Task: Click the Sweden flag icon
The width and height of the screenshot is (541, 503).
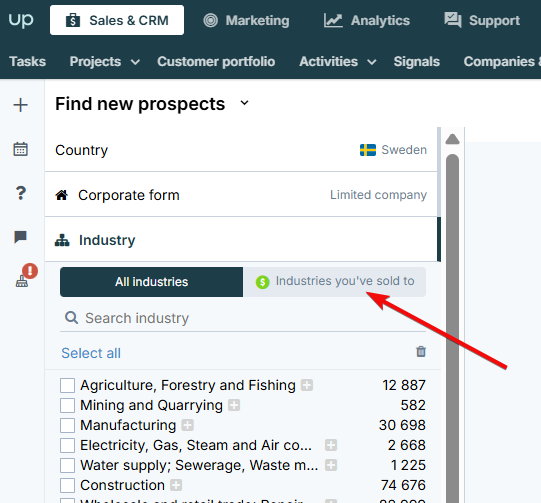Action: 368,150
